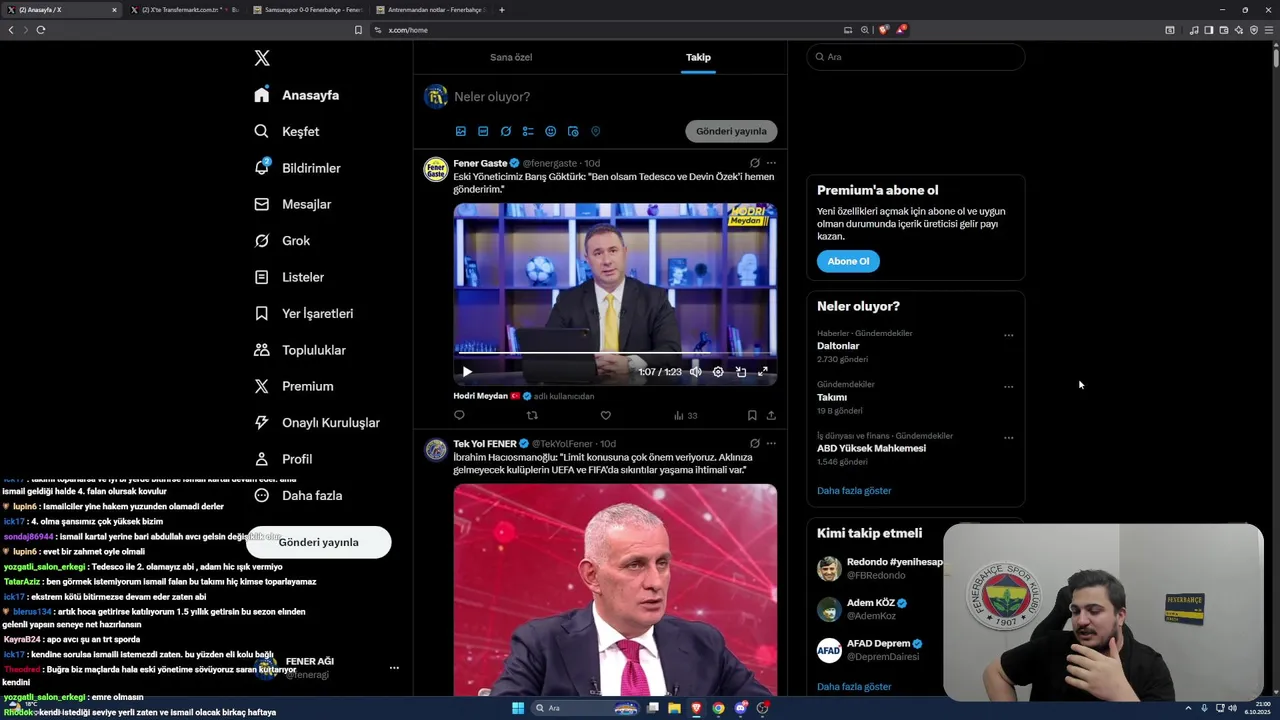Add media image to post
Screen dimensions: 1280x720
point(461,131)
